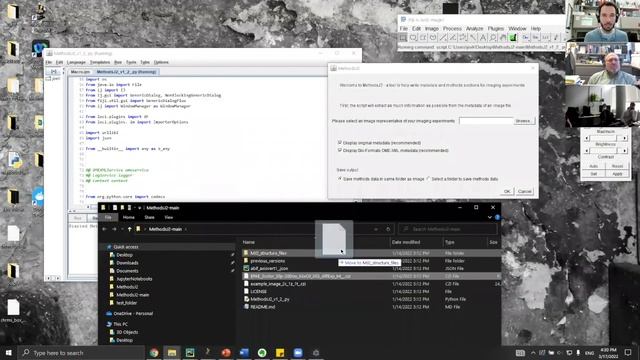This screenshot has height=360, width=640.
Task: Open the address bar history dropdown in Explorer
Action: pos(376,229)
